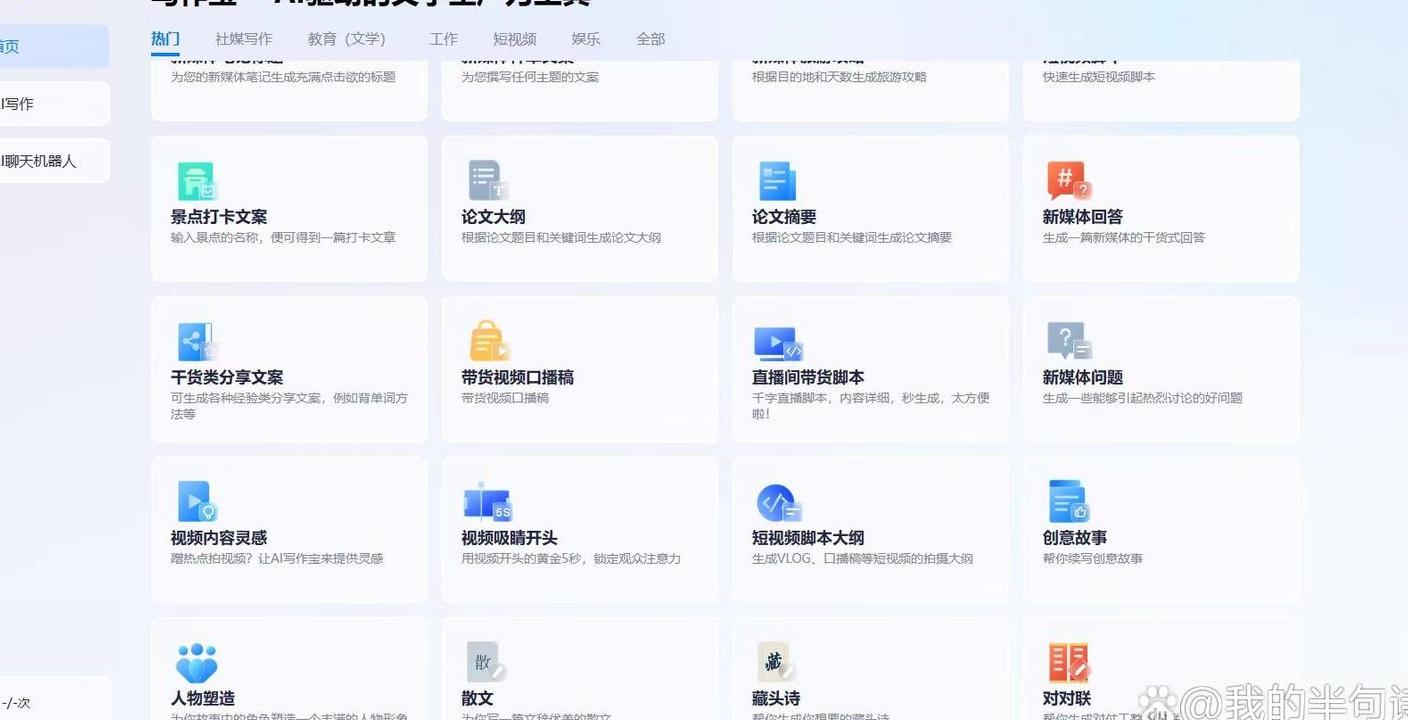This screenshot has width=1408, height=720.
Task: Click description 为您撰写任何主题的文案
Action: pyautogui.click(x=530, y=77)
